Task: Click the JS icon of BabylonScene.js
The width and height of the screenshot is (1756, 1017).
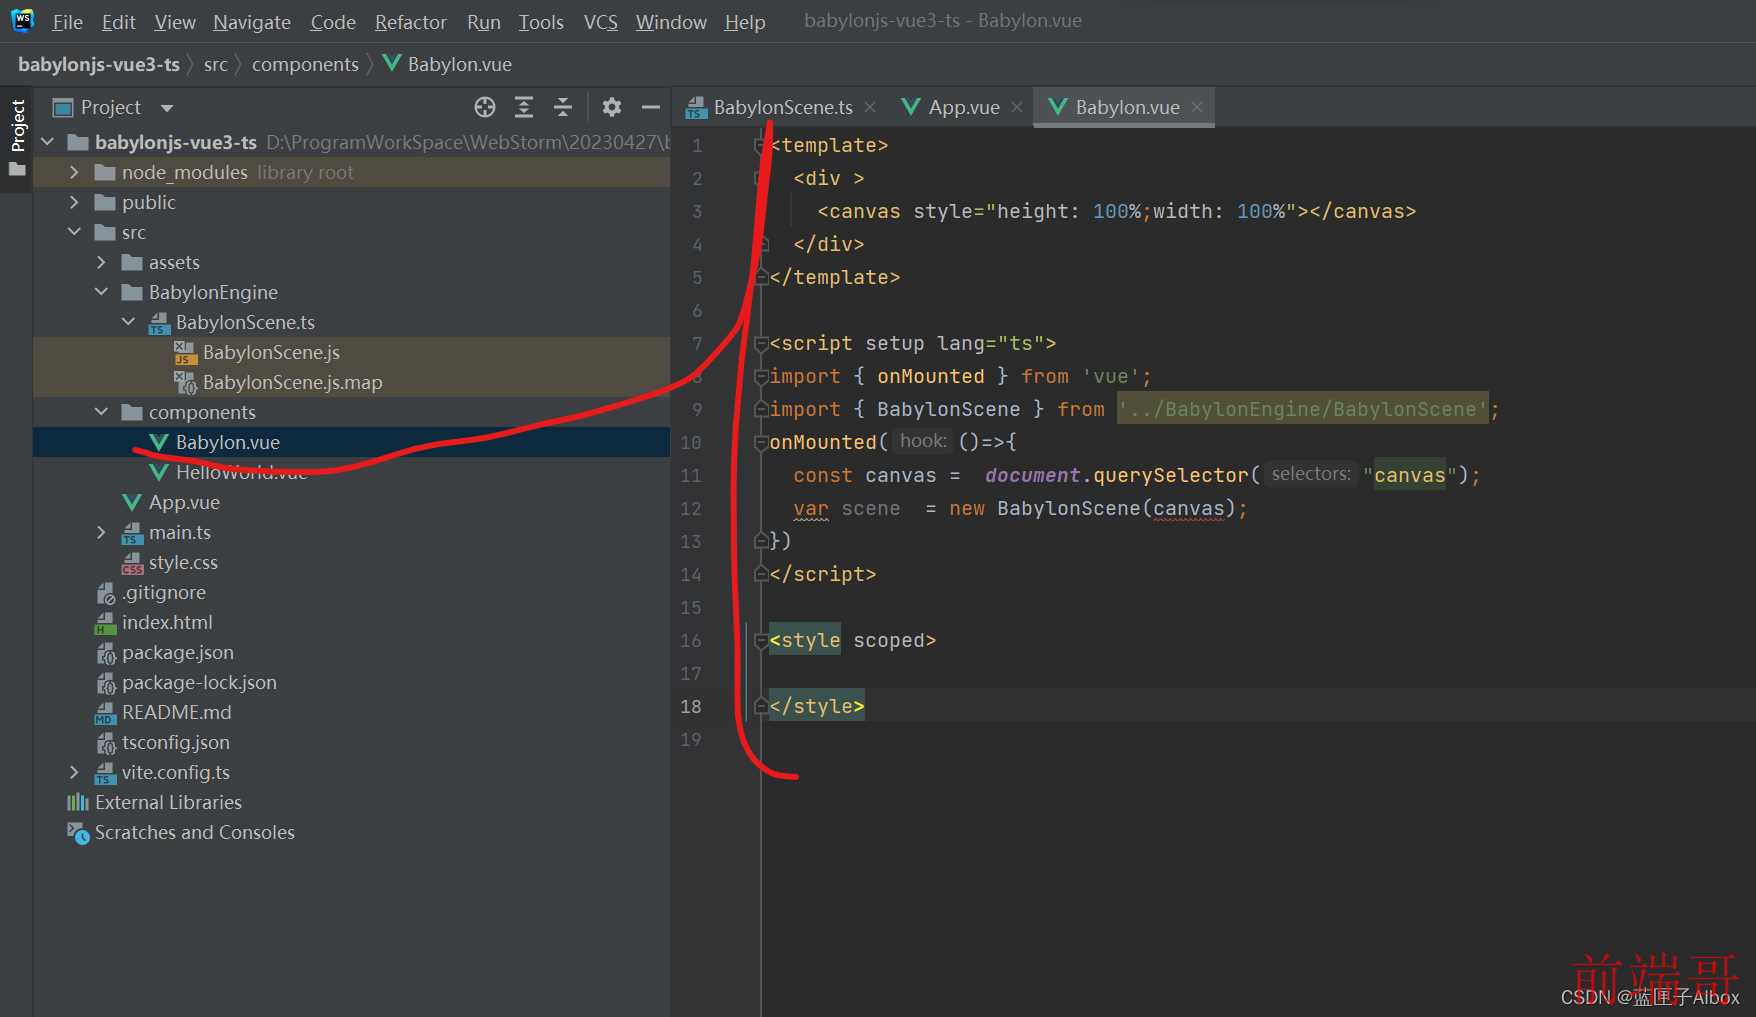Action: click(x=185, y=352)
